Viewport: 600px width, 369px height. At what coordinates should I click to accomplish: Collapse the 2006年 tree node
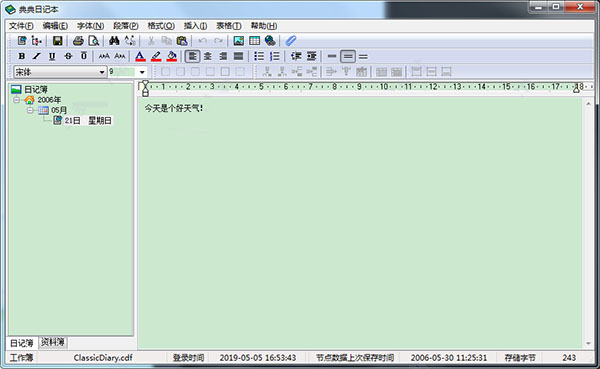tap(16, 100)
